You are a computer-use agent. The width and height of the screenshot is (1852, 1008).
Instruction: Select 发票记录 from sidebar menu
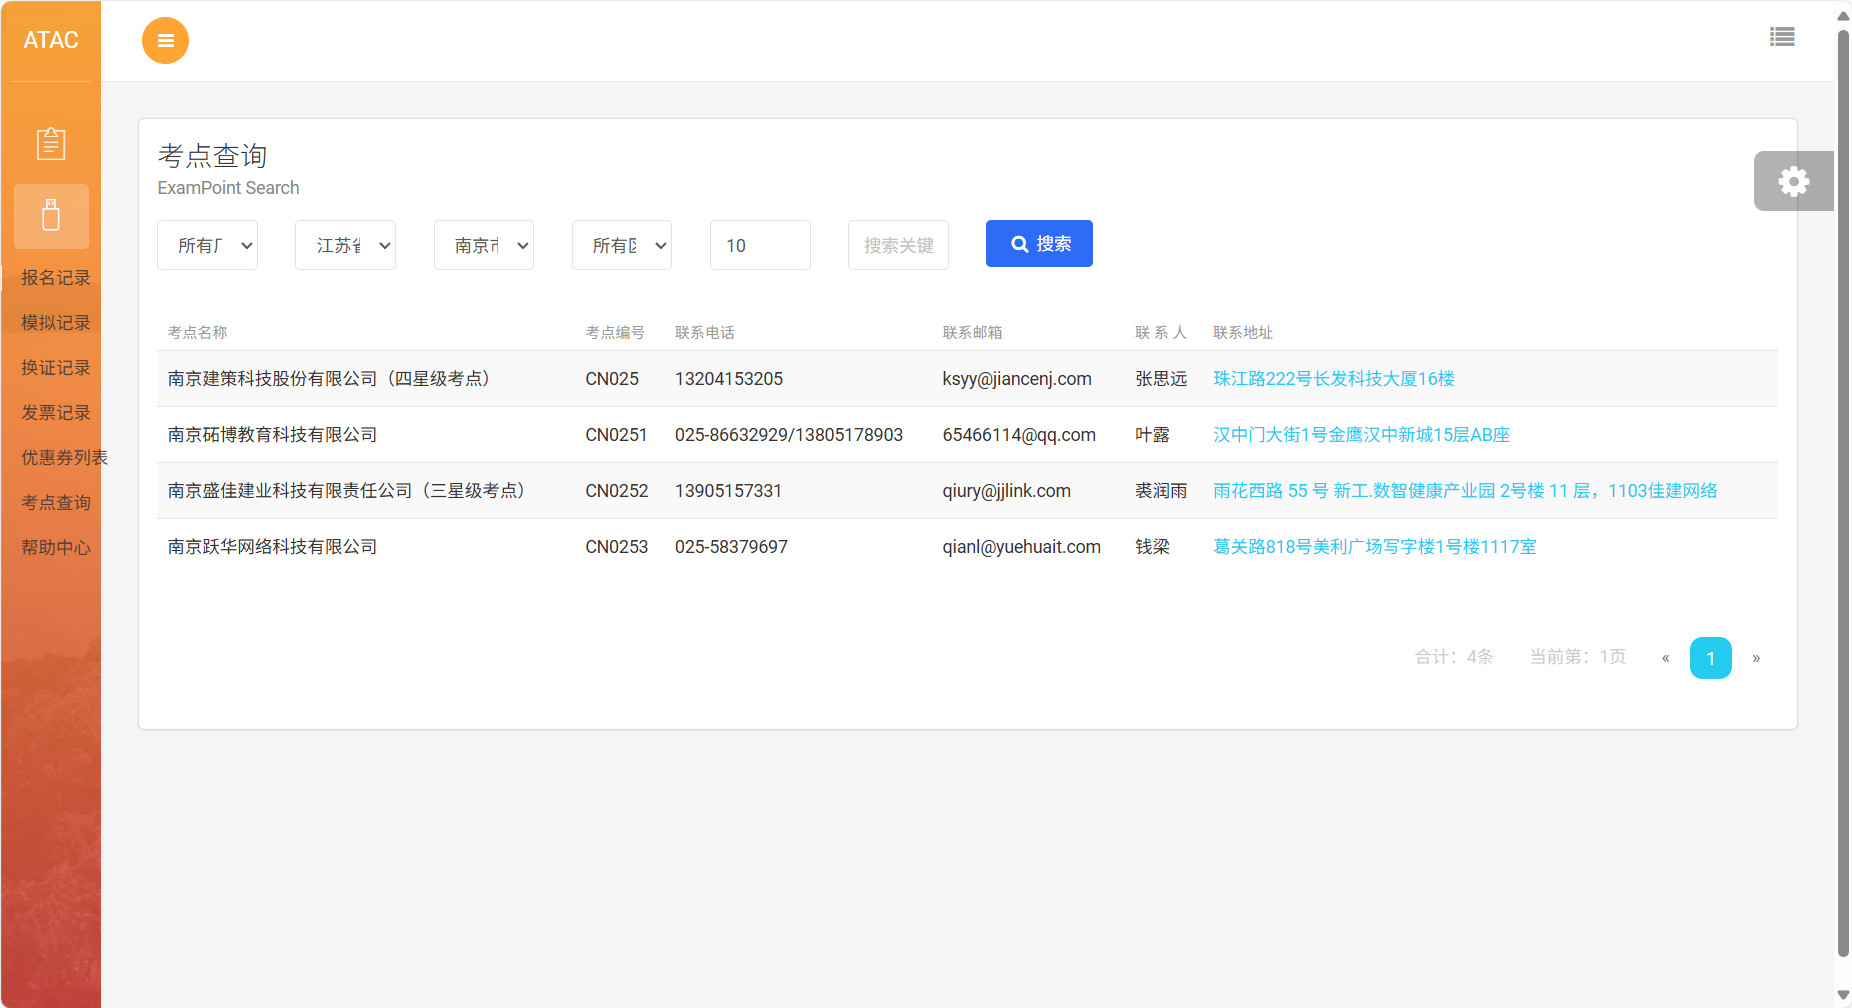[x=56, y=413]
